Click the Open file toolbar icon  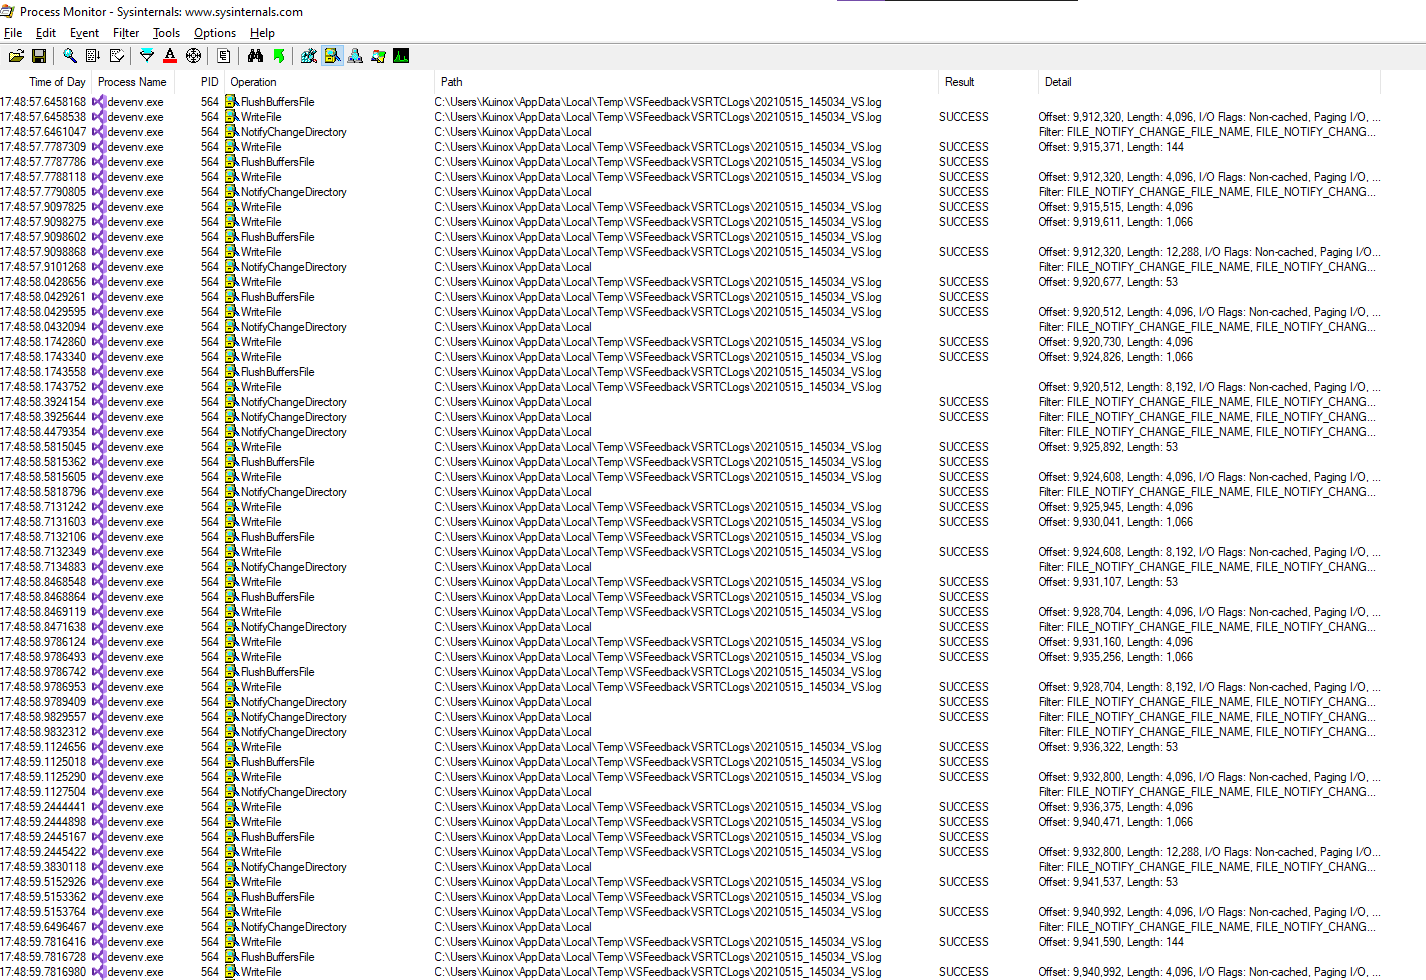click(x=17, y=56)
